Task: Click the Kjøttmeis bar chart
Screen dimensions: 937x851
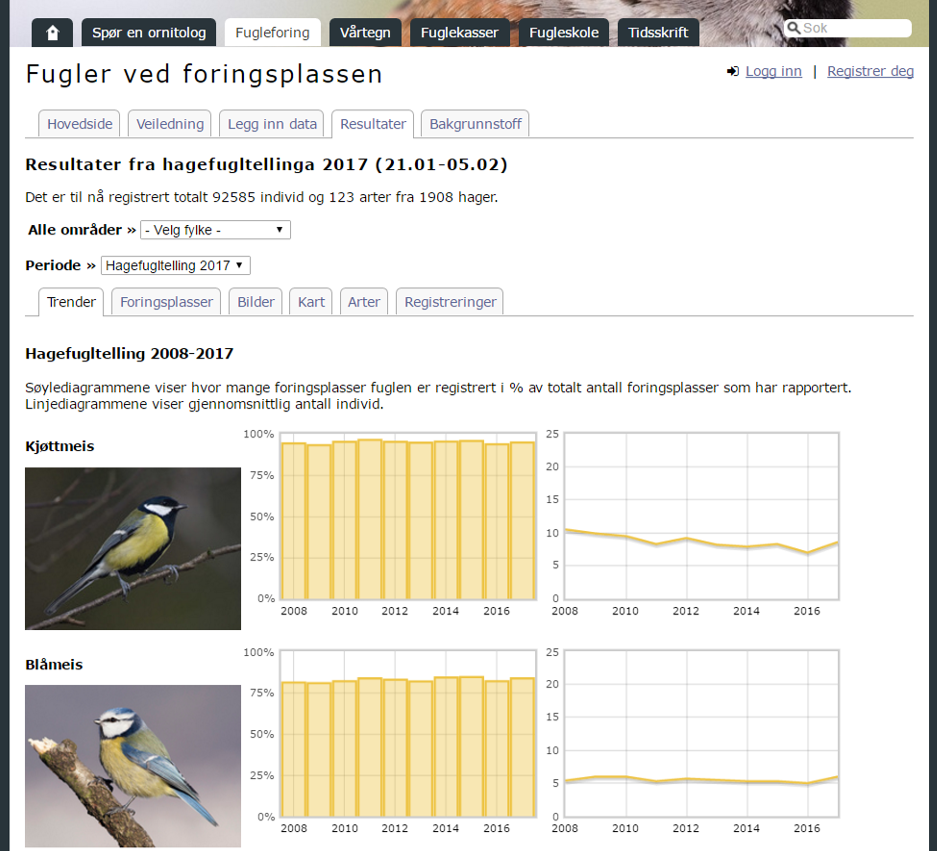Action: [x=408, y=516]
